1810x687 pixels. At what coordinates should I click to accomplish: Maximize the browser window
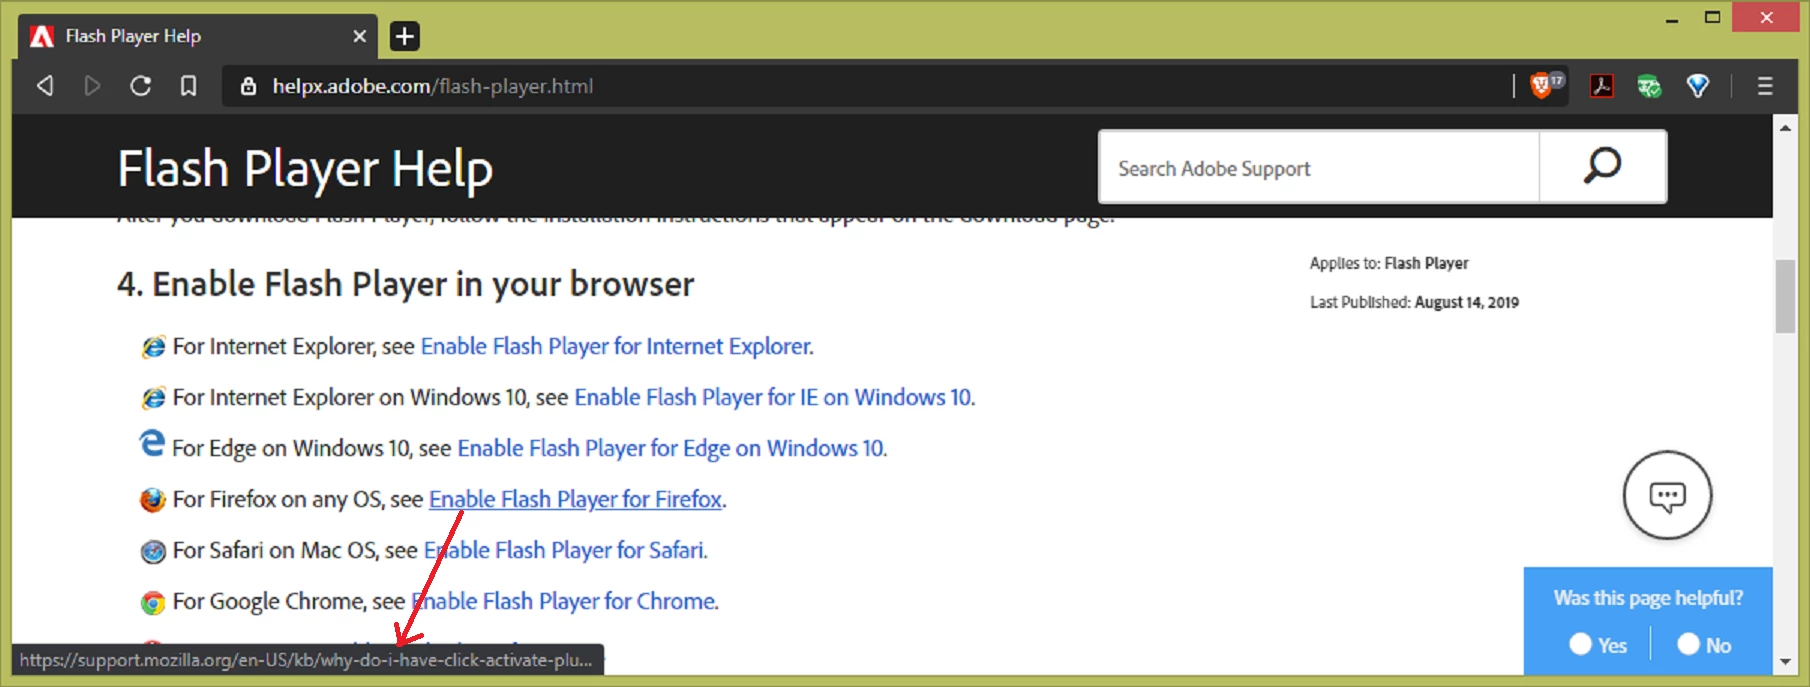(x=1713, y=18)
